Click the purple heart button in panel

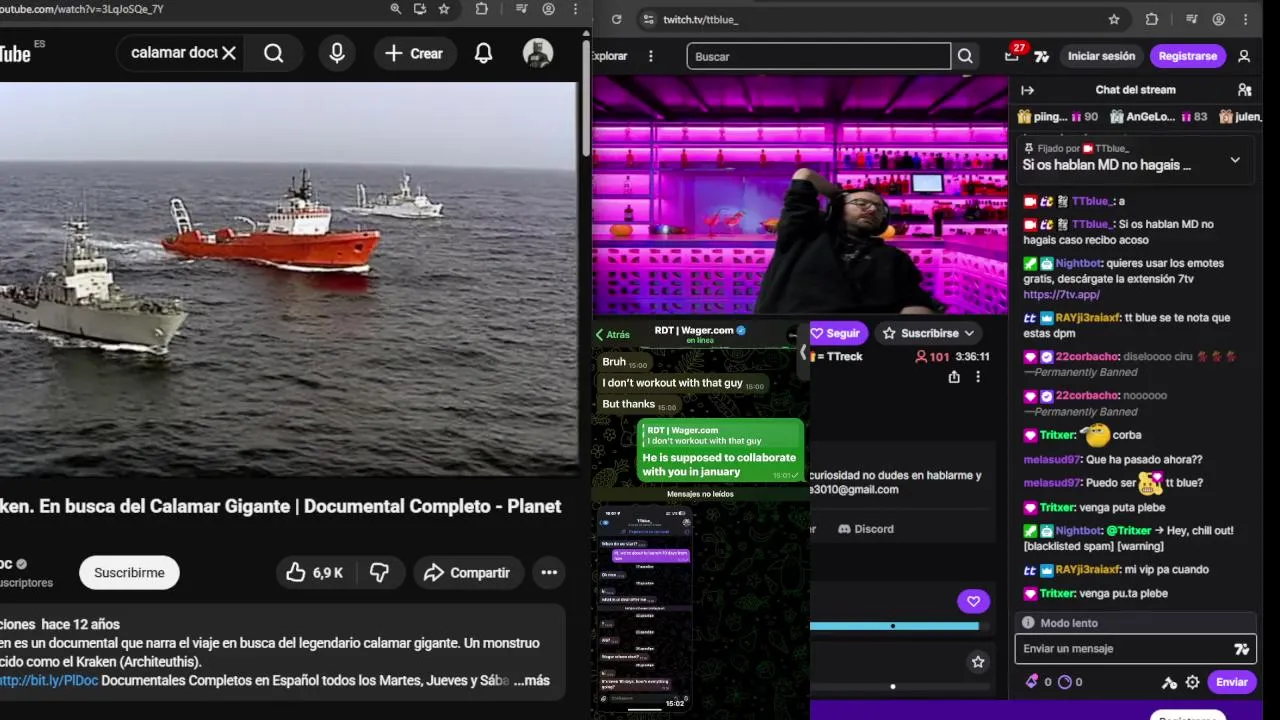(973, 601)
